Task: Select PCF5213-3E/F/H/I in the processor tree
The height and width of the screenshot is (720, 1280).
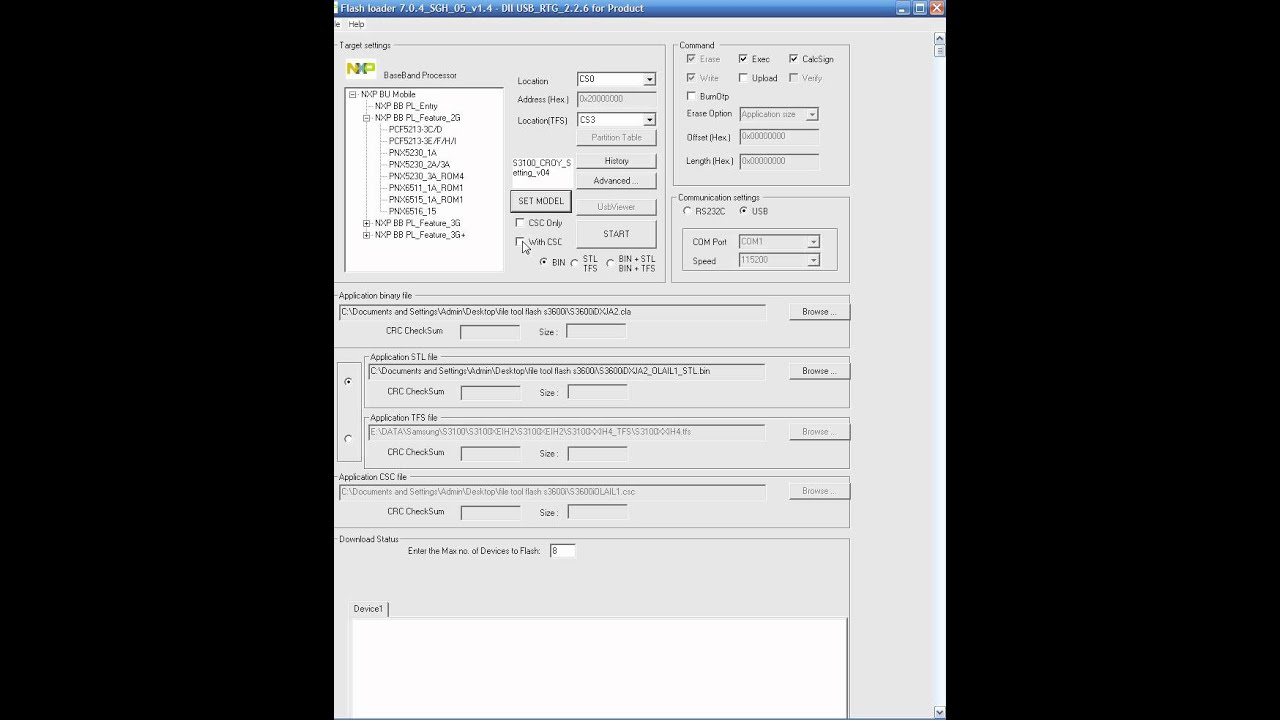Action: point(422,141)
